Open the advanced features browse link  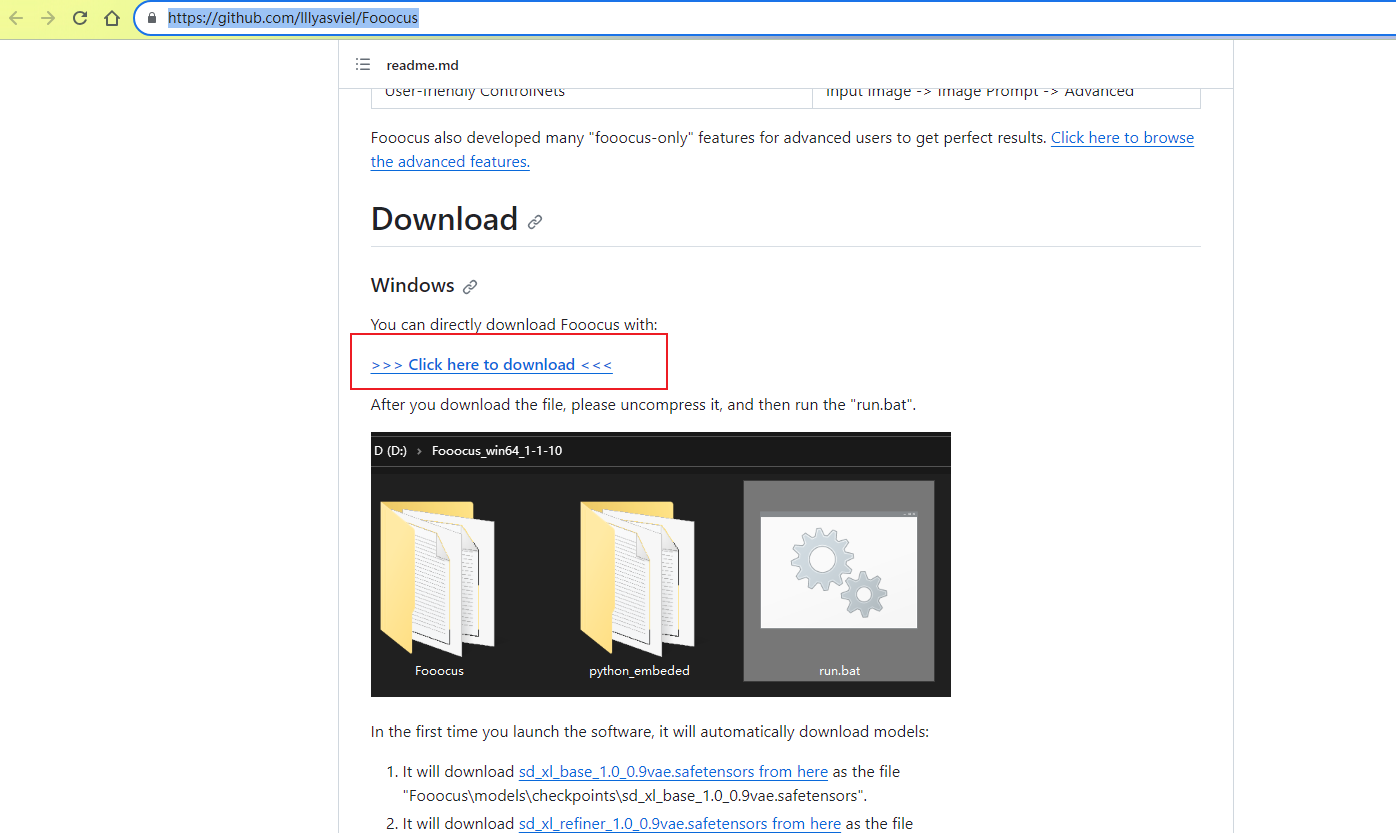pos(1122,137)
